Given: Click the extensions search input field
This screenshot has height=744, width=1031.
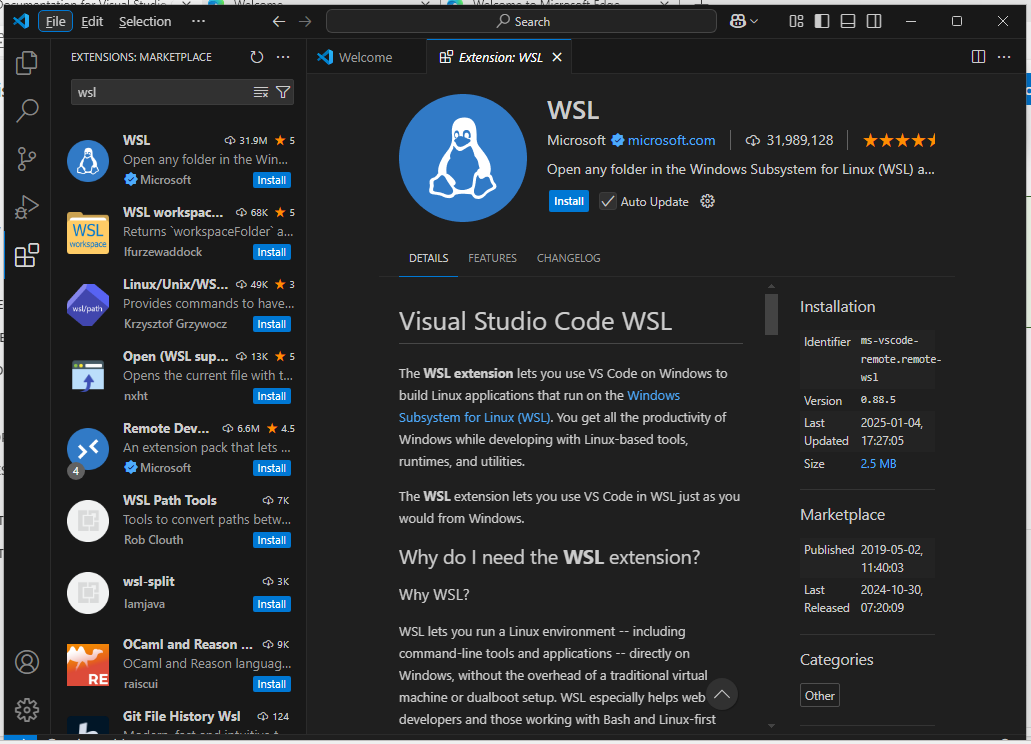Looking at the screenshot, I should (x=160, y=92).
